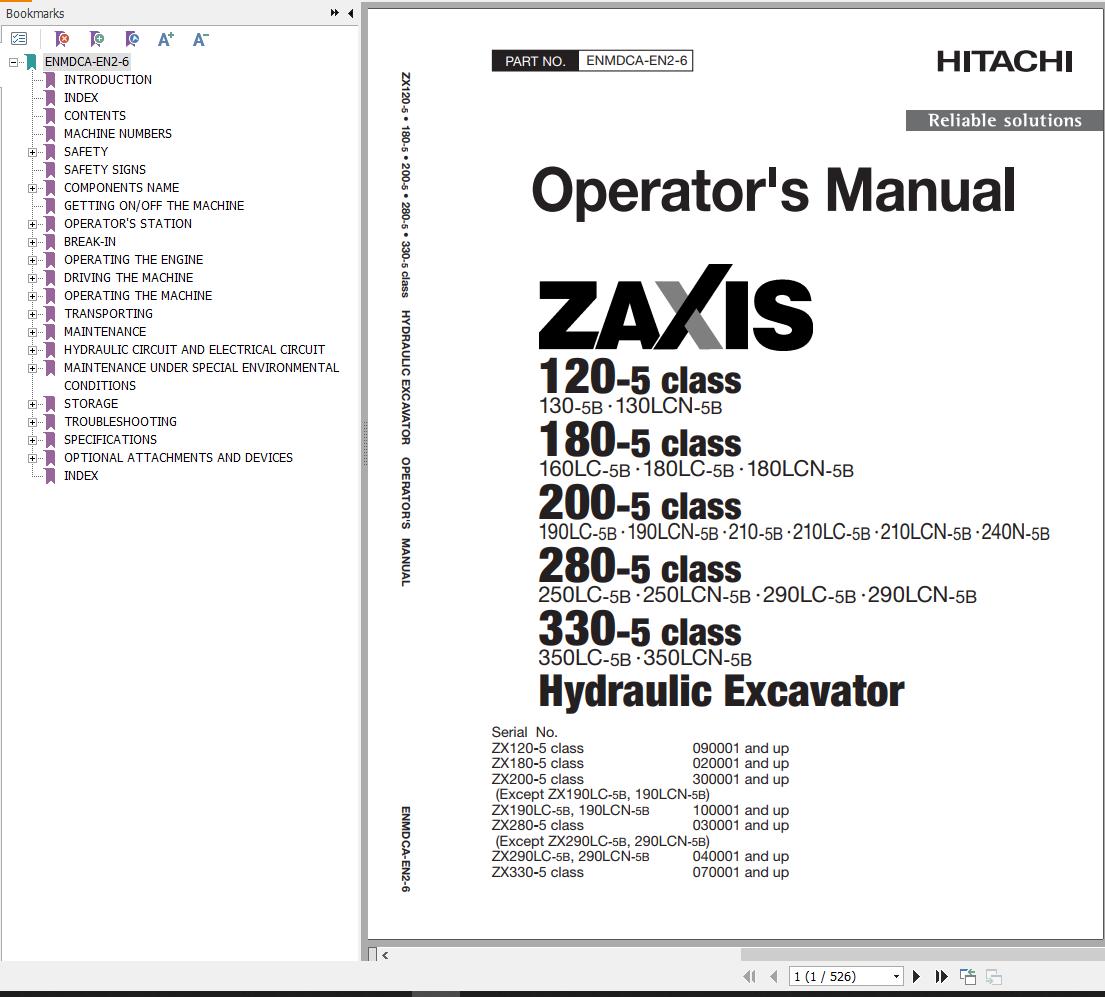Open the TROUBLESHOOTING bookmark text

tap(120, 421)
